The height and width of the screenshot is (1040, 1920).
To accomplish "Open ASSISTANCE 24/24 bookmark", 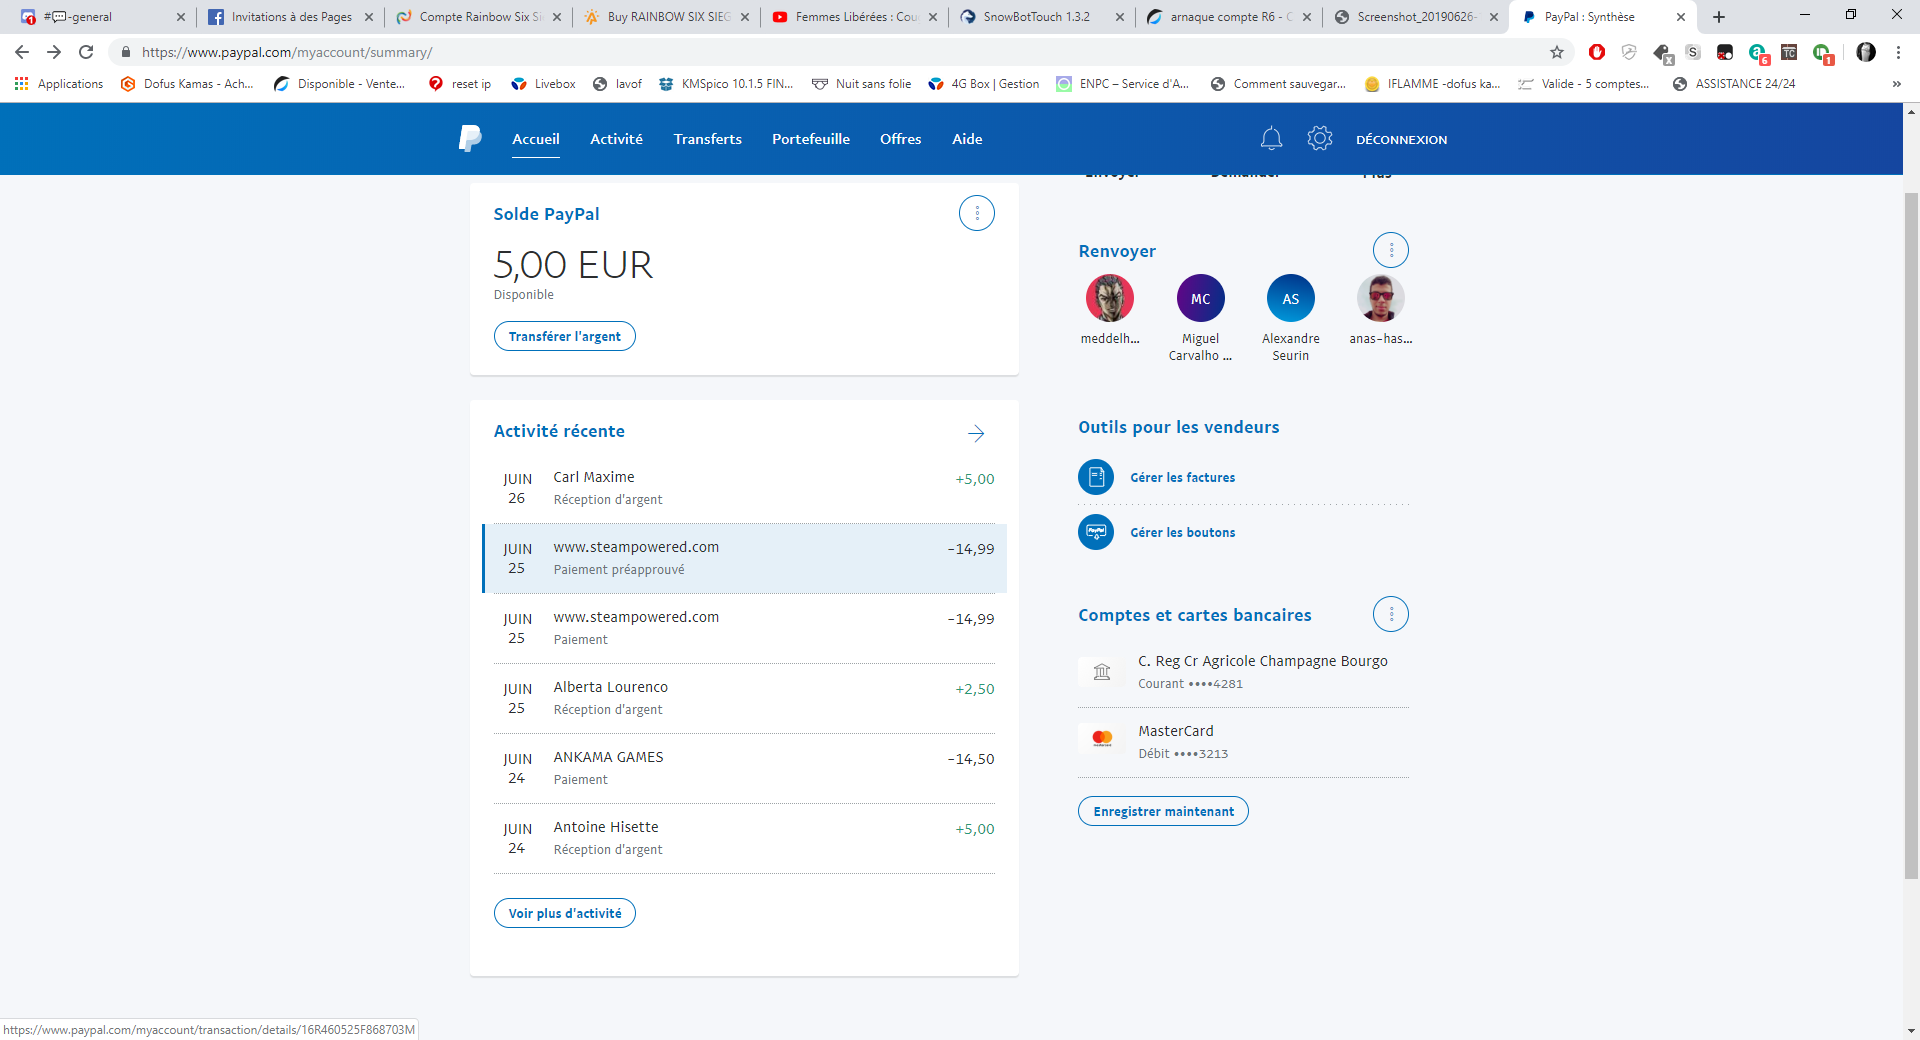I will [1734, 84].
